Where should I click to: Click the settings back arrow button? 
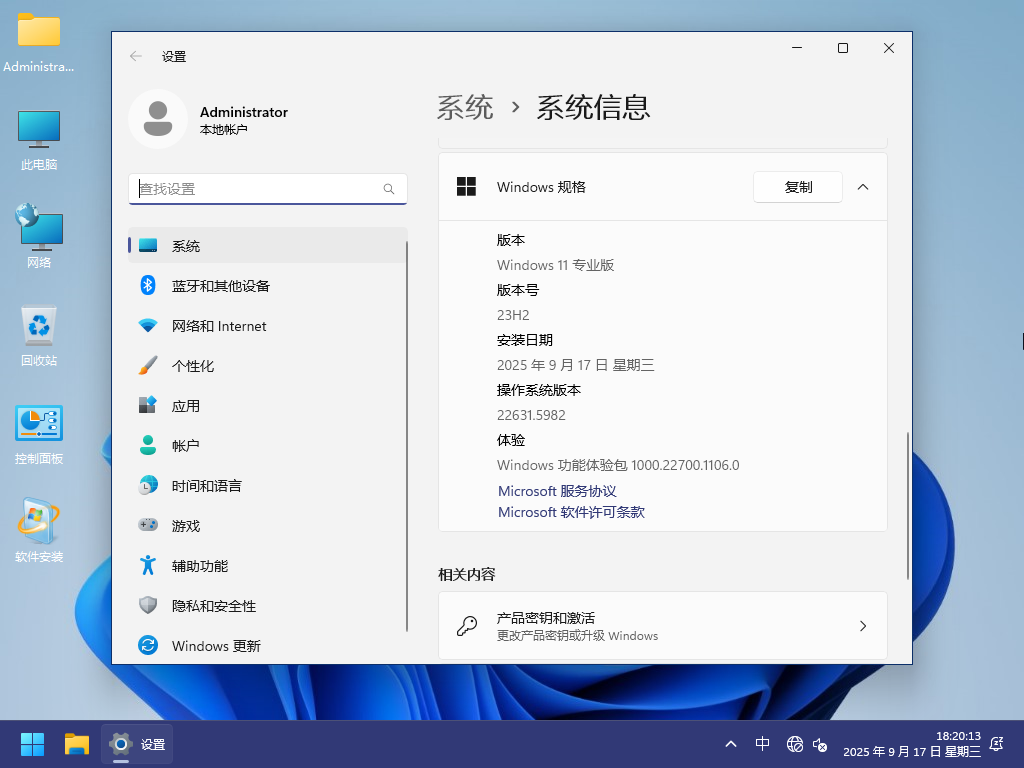pos(136,57)
